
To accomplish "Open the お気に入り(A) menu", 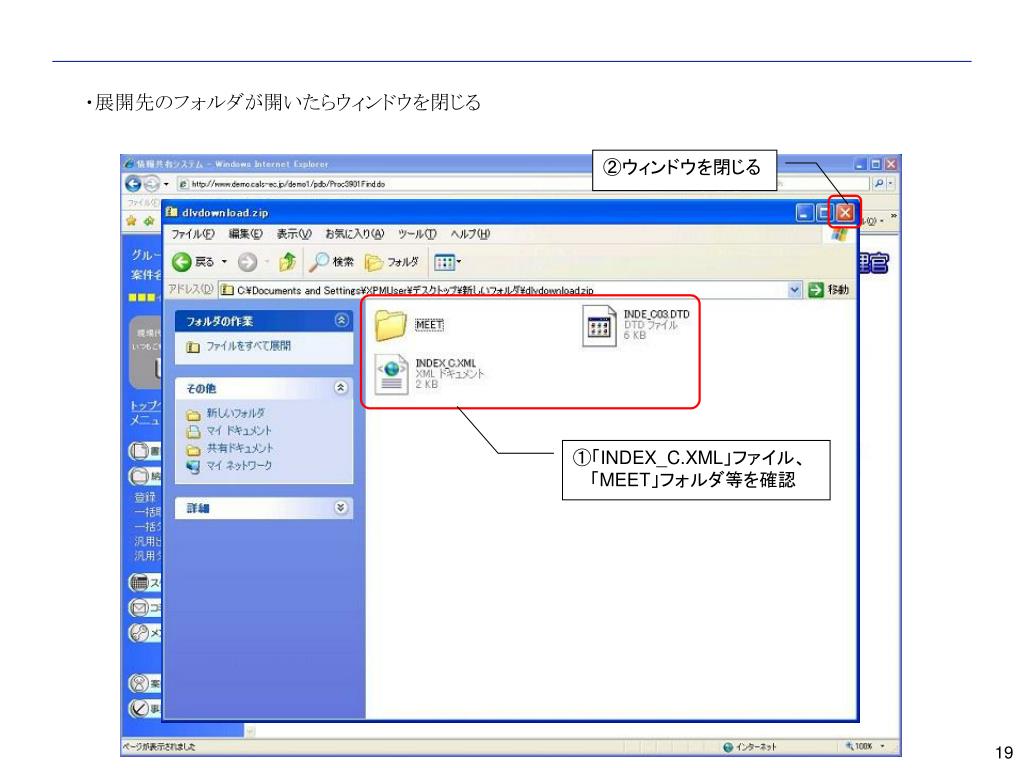I will pos(355,234).
